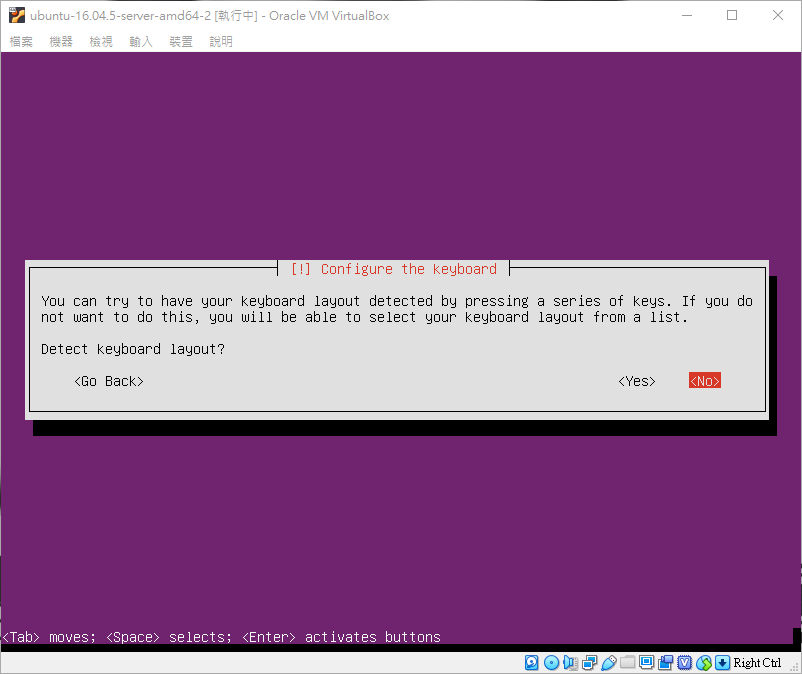
Task: Close the VirtualBox VM window
Action: [777, 15]
